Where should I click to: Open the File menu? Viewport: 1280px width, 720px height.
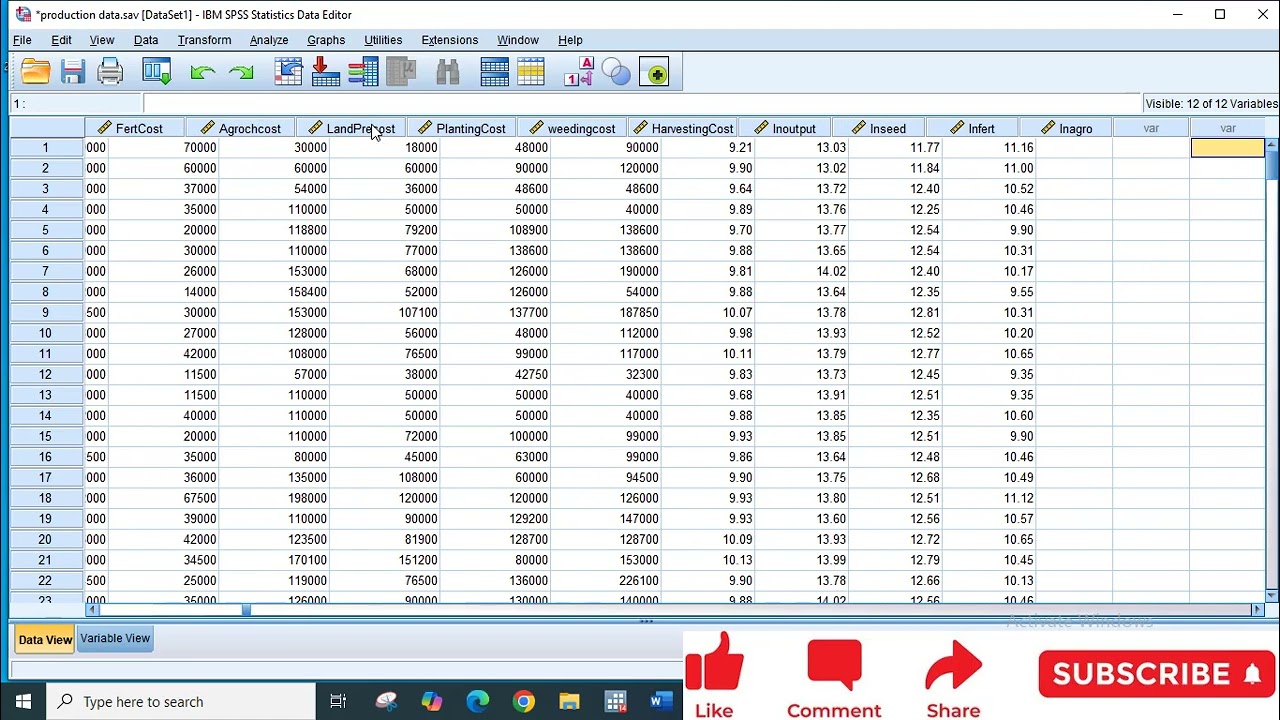pos(22,40)
